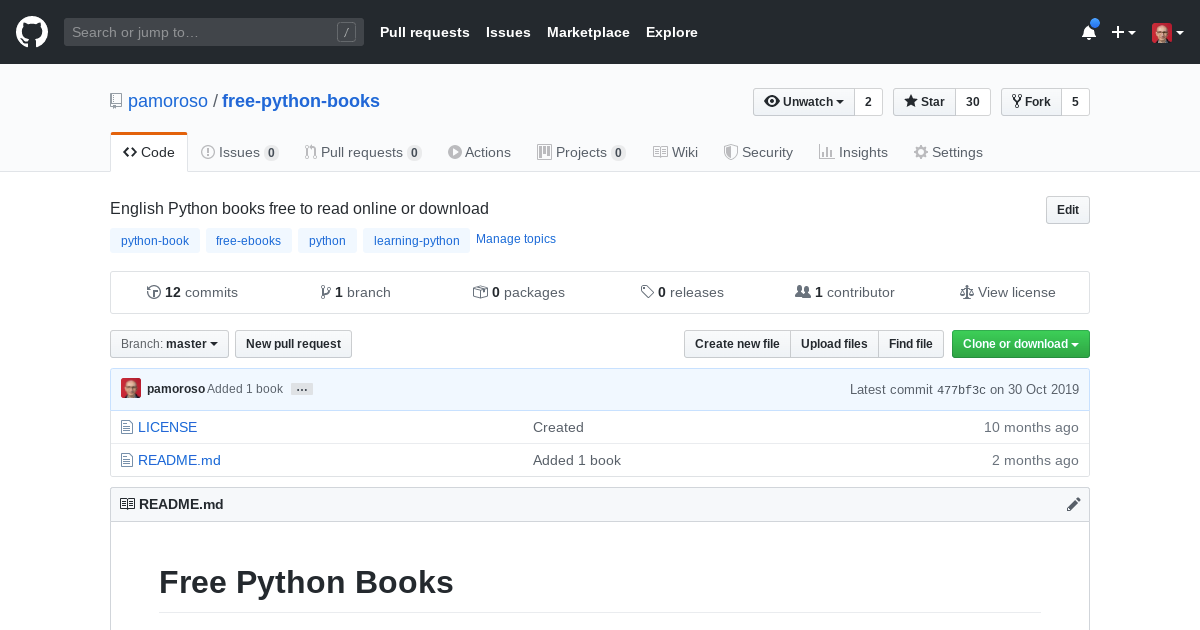
Task: Click the pencil icon to edit README.md
Action: [x=1074, y=504]
